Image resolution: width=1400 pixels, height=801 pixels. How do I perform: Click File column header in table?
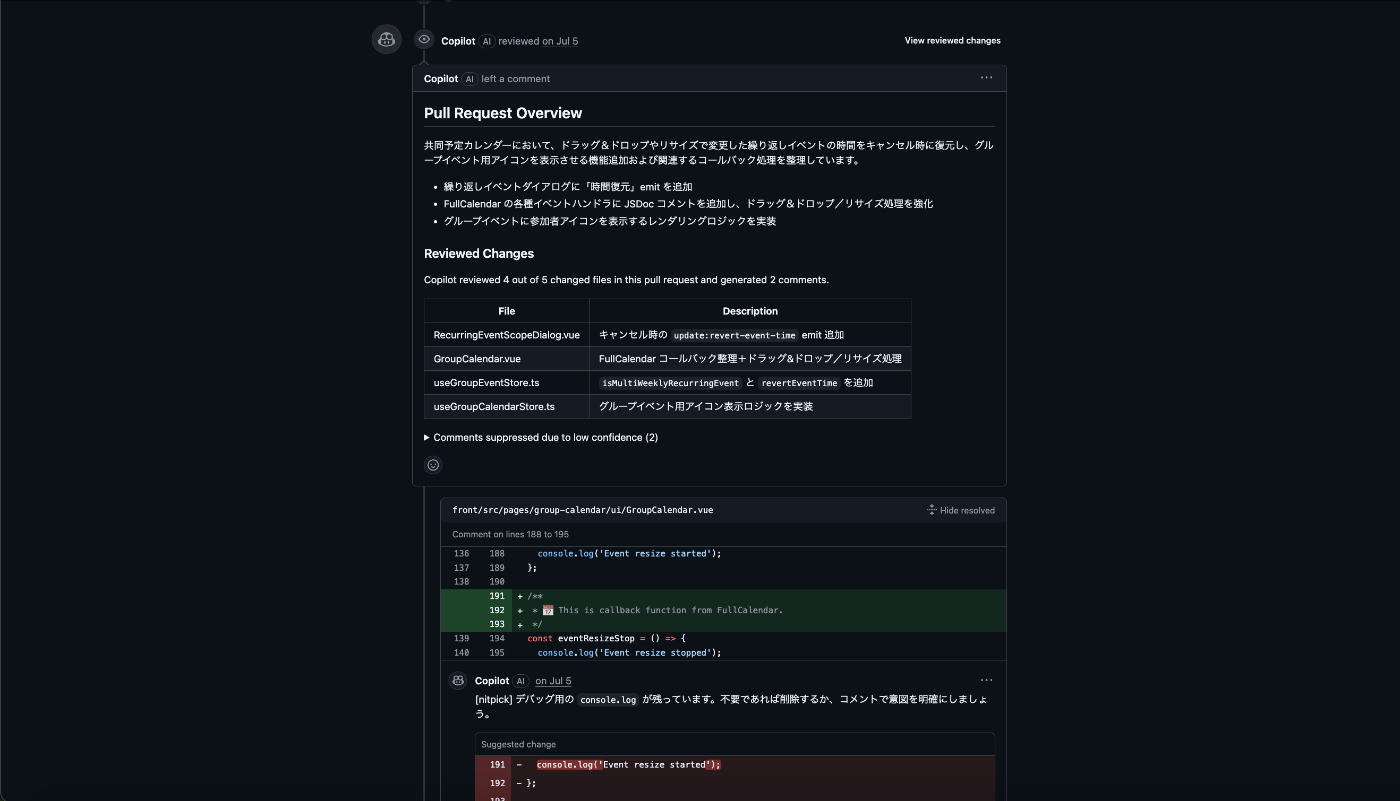507,311
